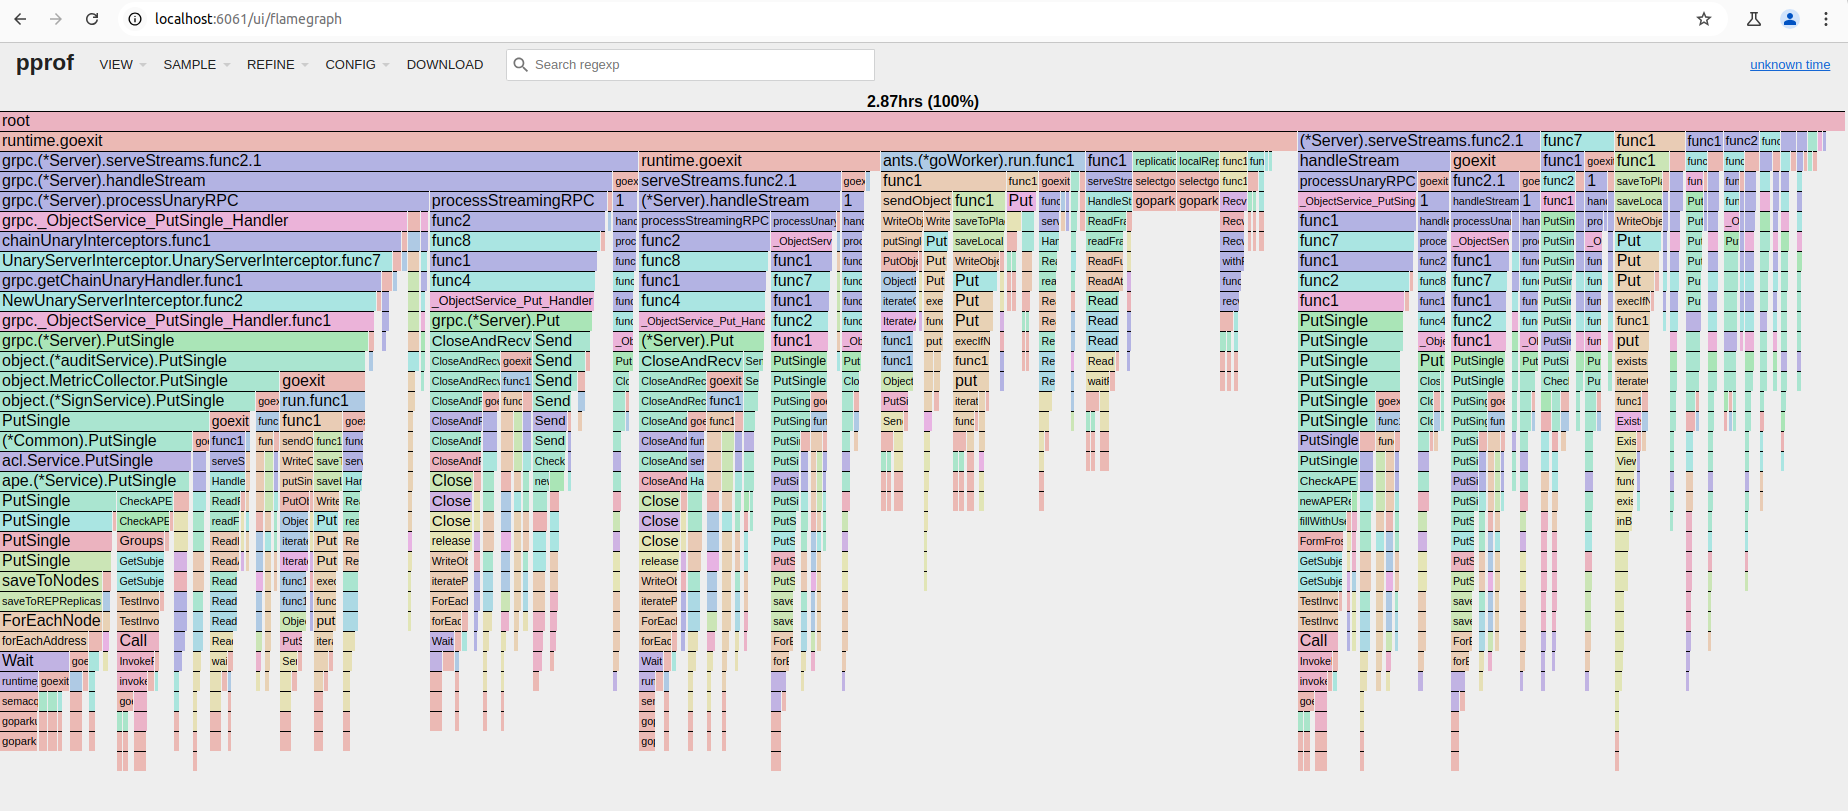
Task: Go back to the previous page
Action: (x=20, y=19)
